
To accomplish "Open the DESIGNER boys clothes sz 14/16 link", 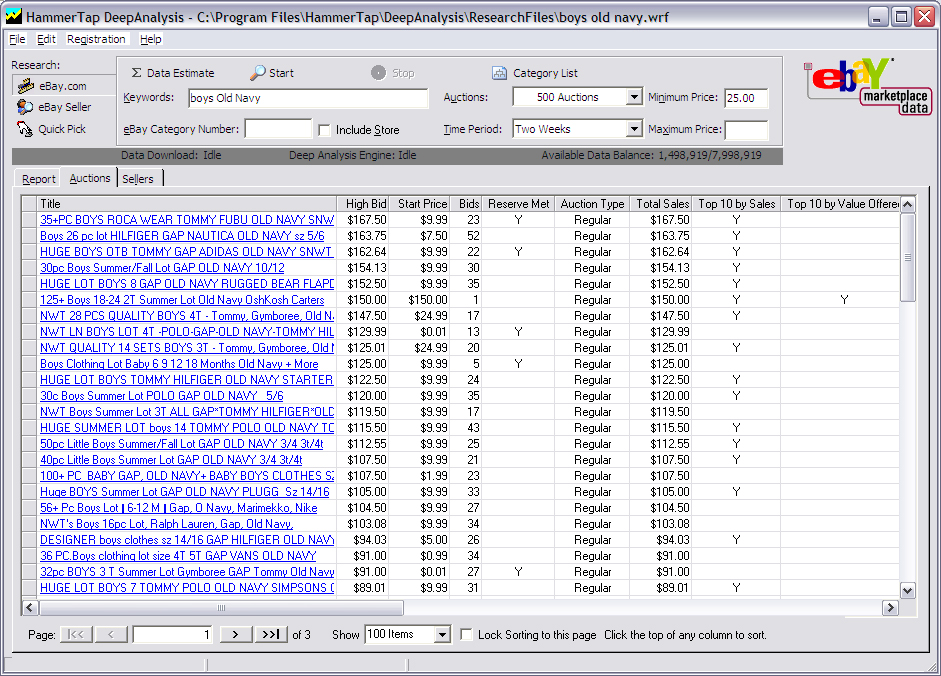I will coord(187,540).
